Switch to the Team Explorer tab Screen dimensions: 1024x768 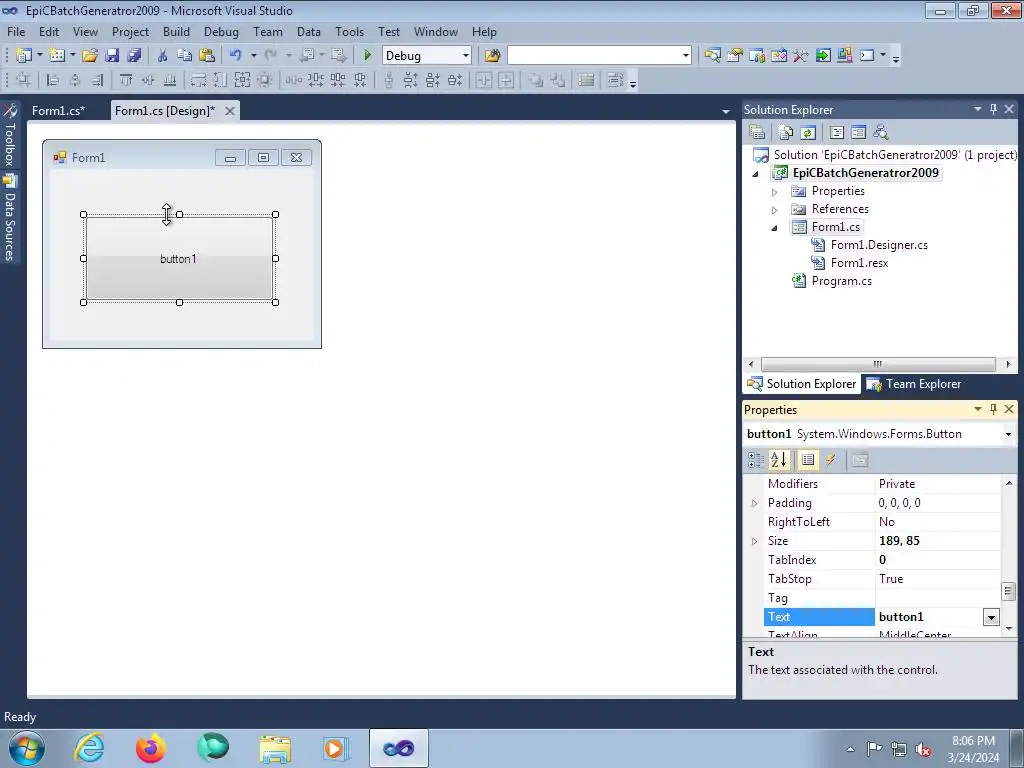click(x=914, y=384)
